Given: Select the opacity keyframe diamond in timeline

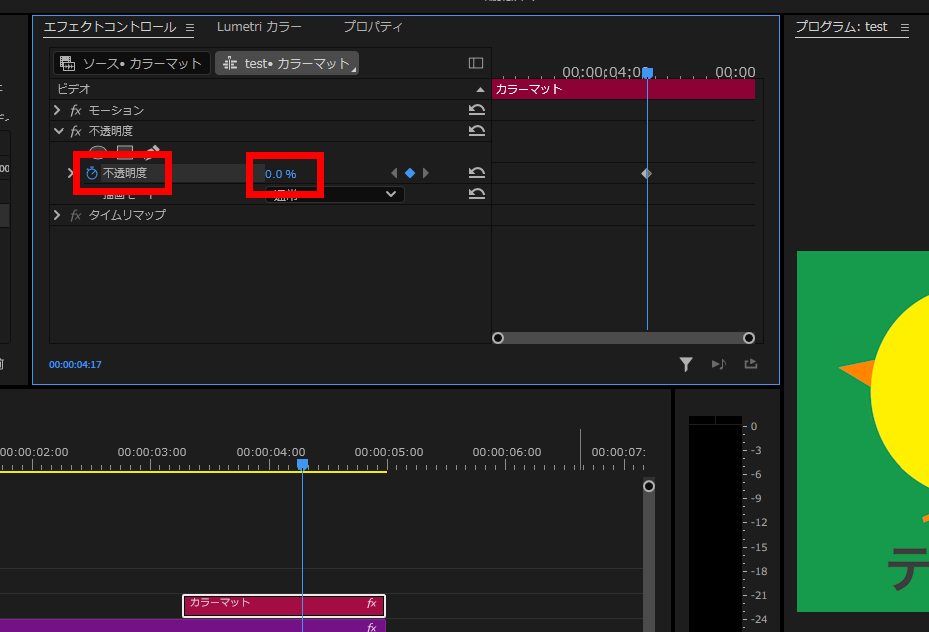Looking at the screenshot, I should coord(646,174).
